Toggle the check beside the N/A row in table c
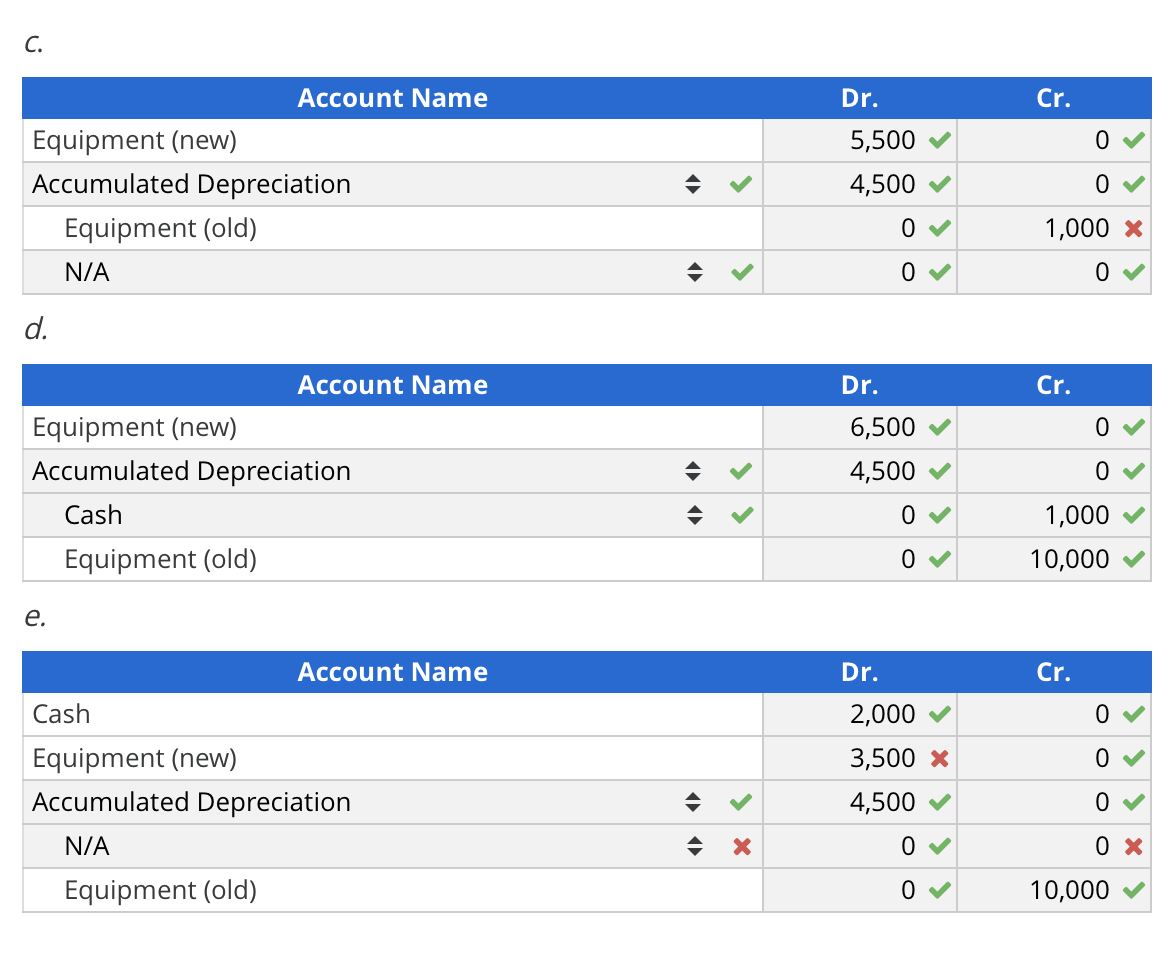The width and height of the screenshot is (1174, 976). click(x=742, y=272)
